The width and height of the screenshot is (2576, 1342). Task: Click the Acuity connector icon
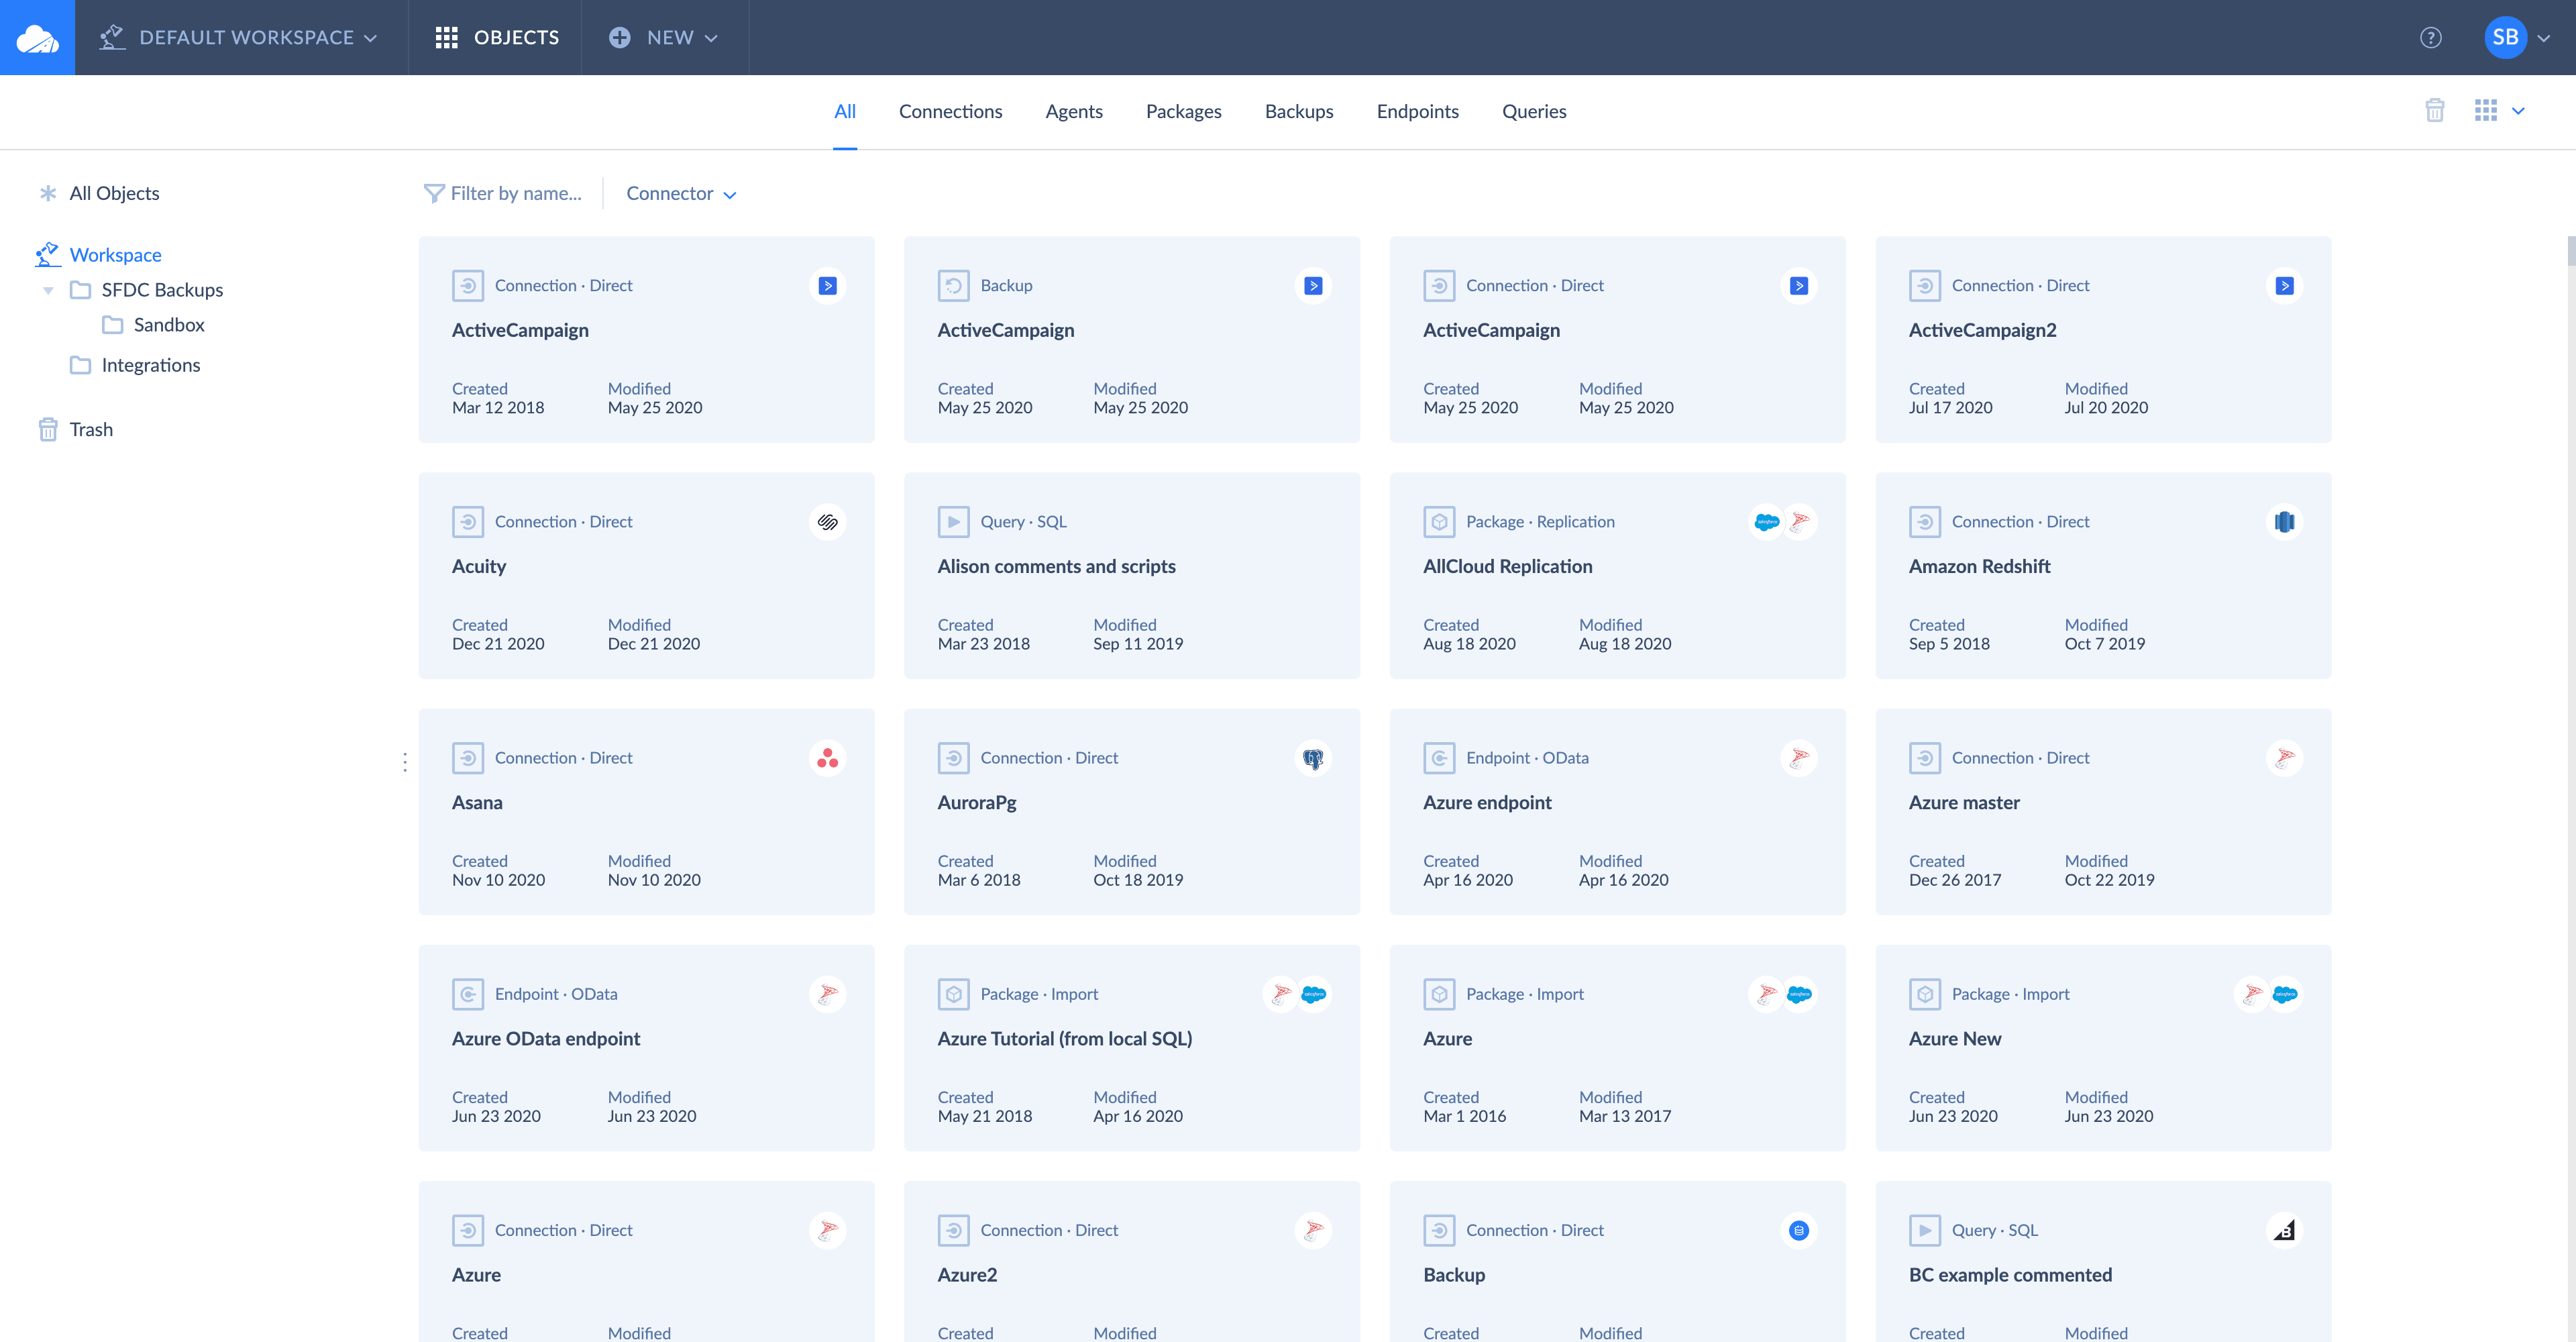[x=827, y=522]
